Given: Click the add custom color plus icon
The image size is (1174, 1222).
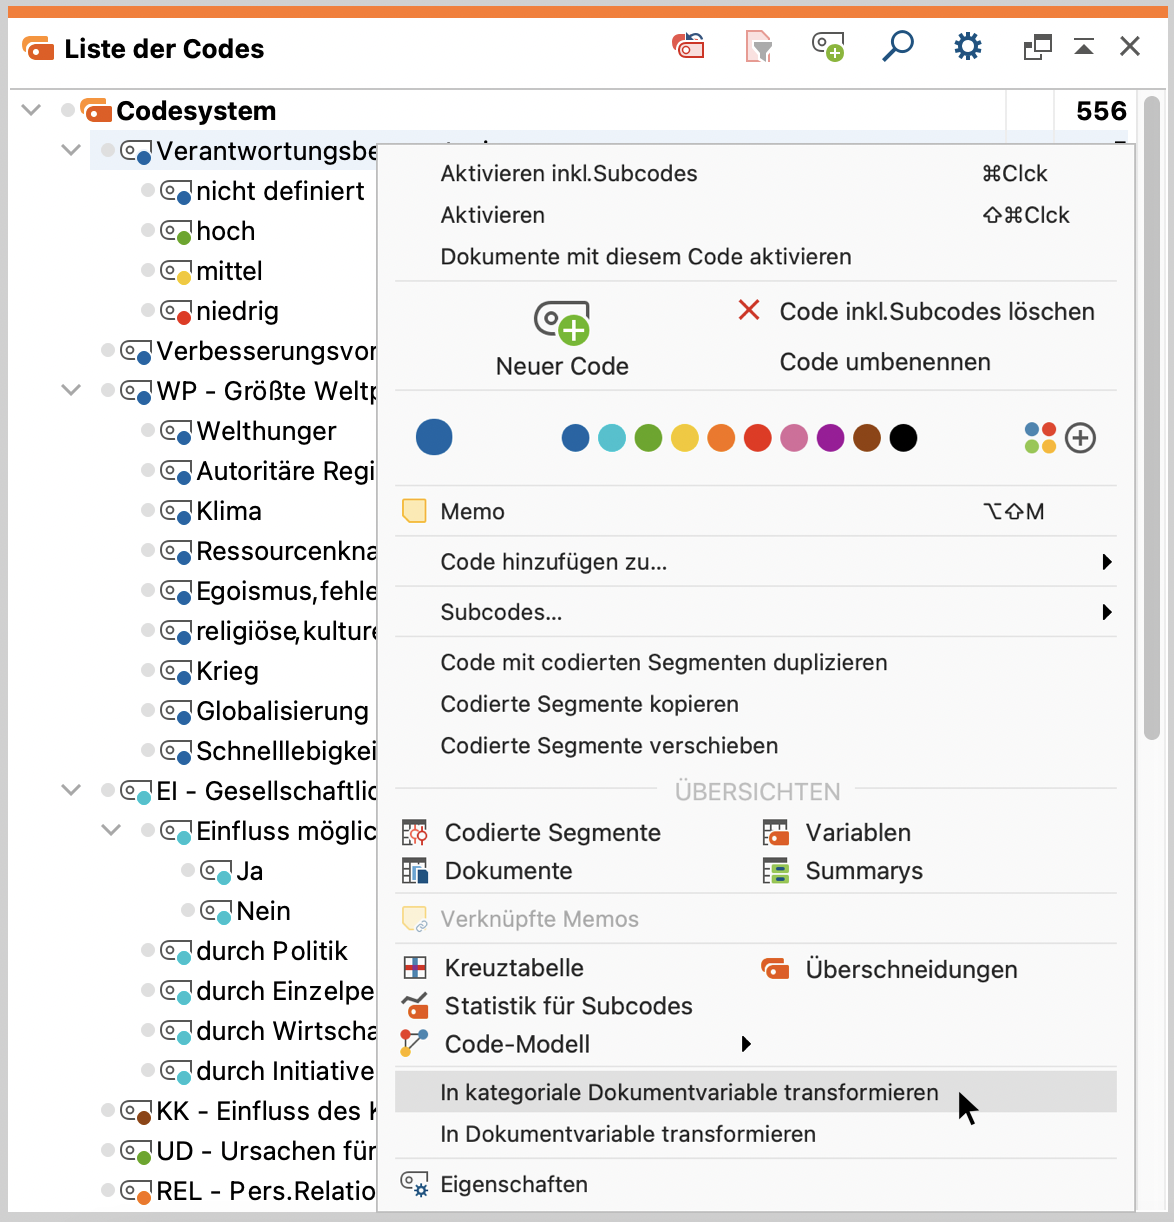Looking at the screenshot, I should 1080,438.
